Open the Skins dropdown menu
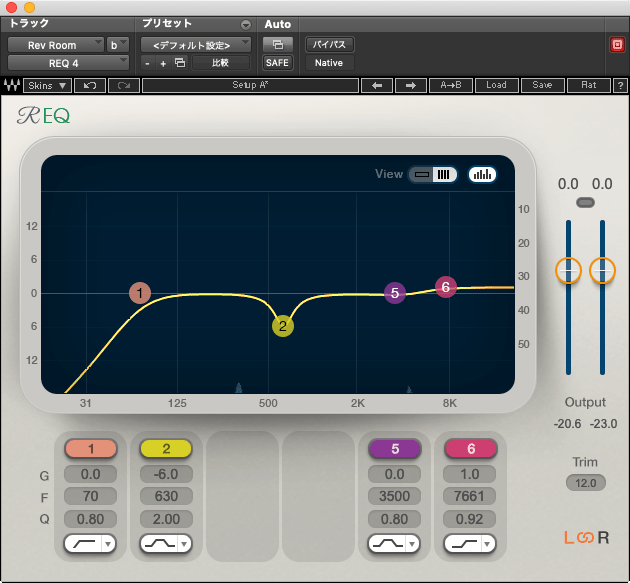 point(47,86)
